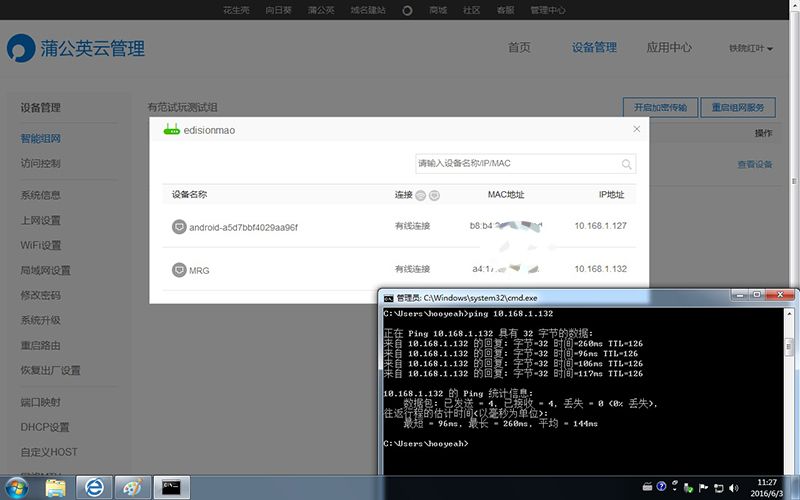Click the 重启组网服务 button
Image resolution: width=800 pixels, height=500 pixels.
738,108
